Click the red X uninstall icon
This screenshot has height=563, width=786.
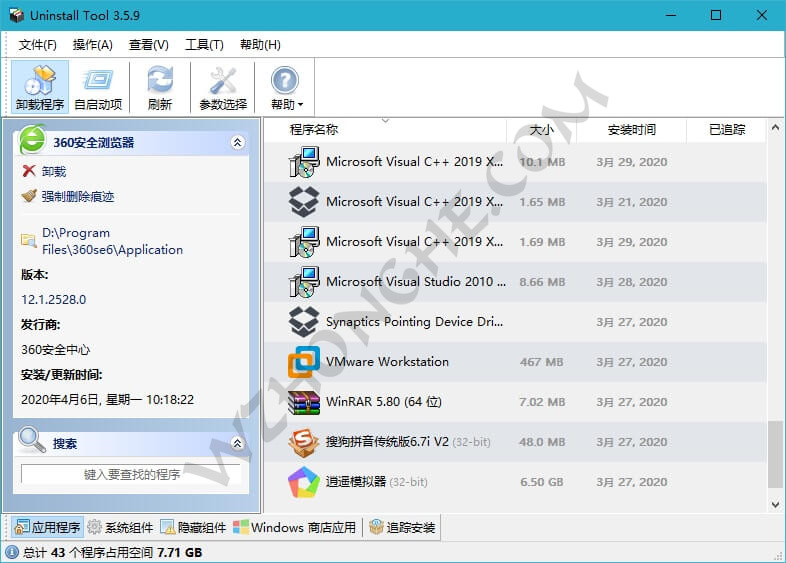tap(29, 171)
